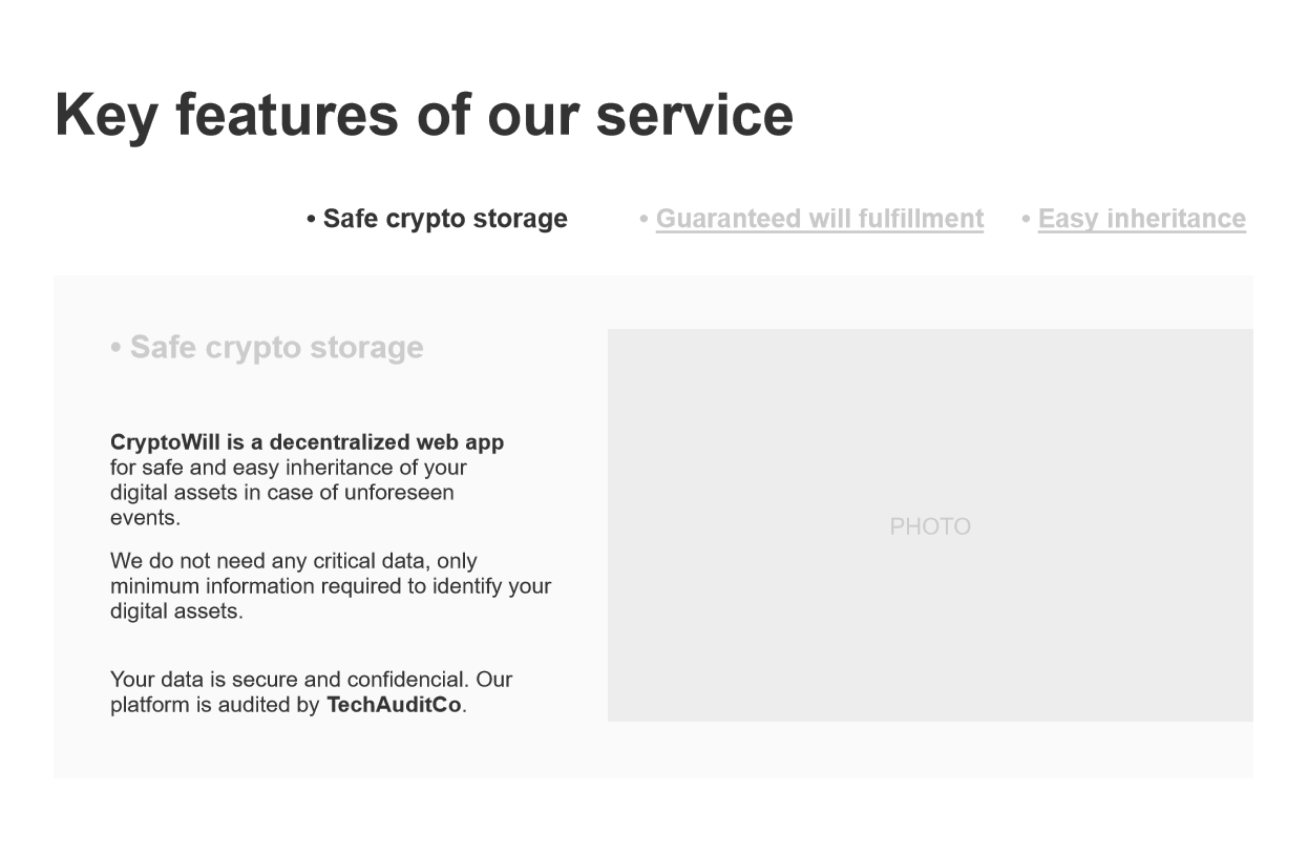Select the Safe crypto storage tab
This screenshot has width=1310, height=849.
445,219
